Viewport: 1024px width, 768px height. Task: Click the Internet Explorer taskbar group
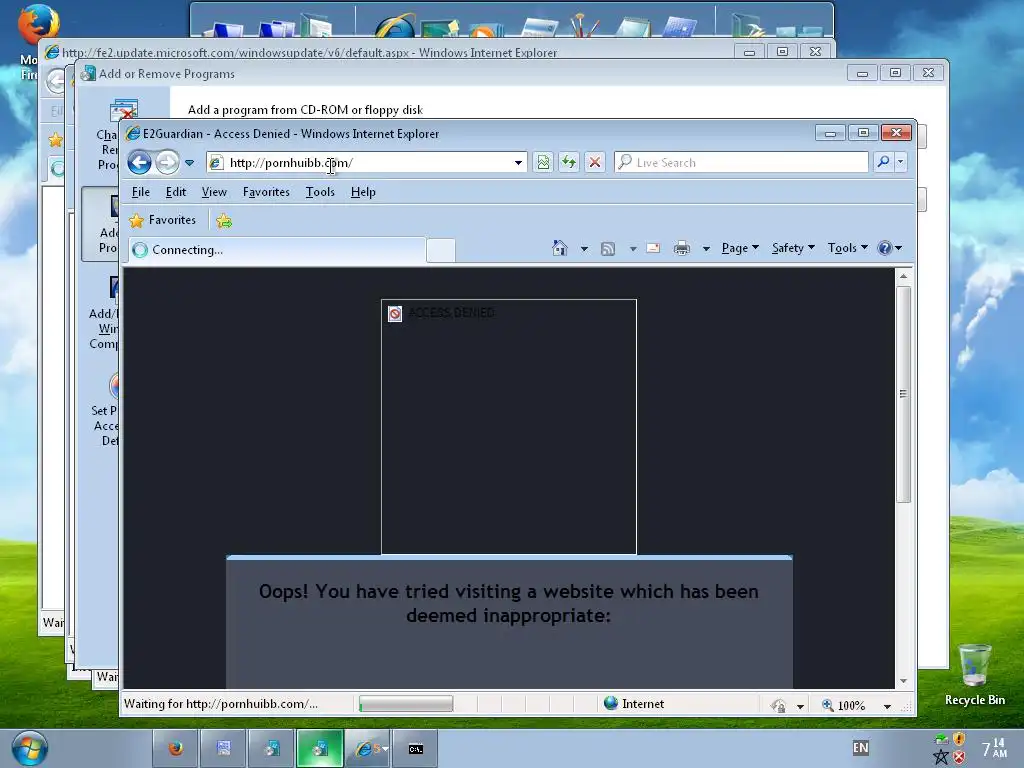tap(368, 748)
